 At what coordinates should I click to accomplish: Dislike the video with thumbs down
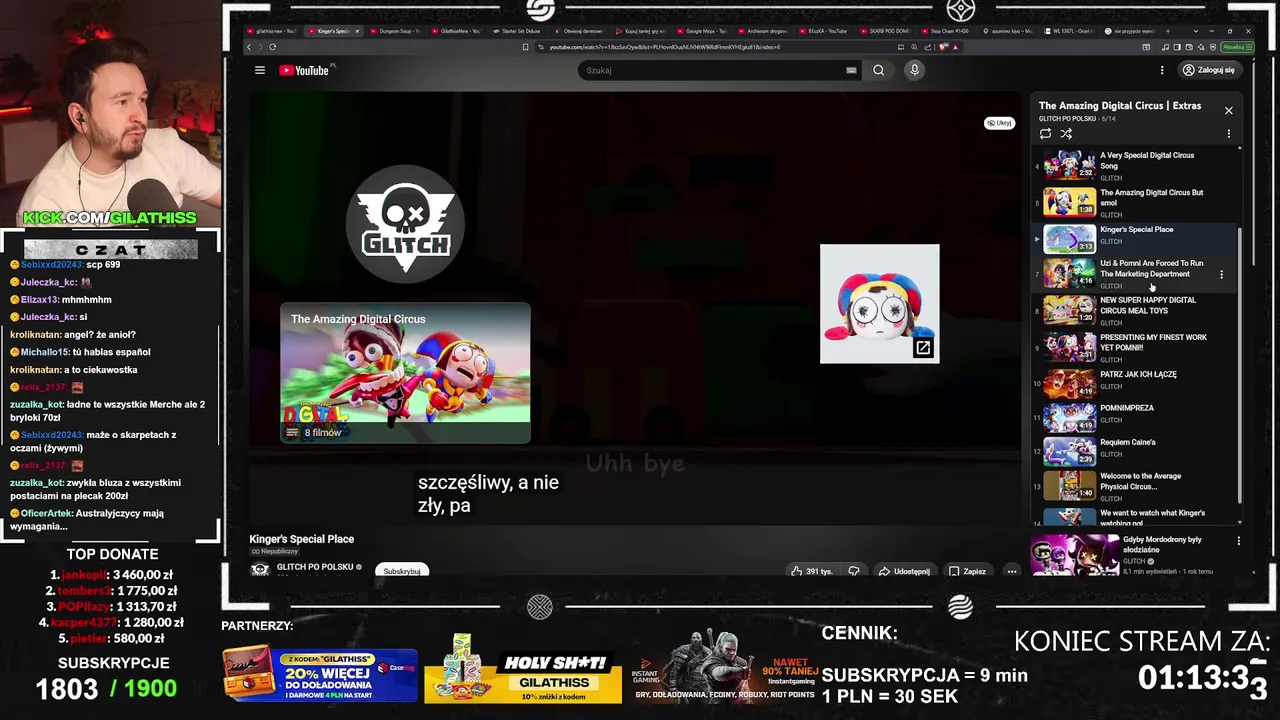click(854, 571)
